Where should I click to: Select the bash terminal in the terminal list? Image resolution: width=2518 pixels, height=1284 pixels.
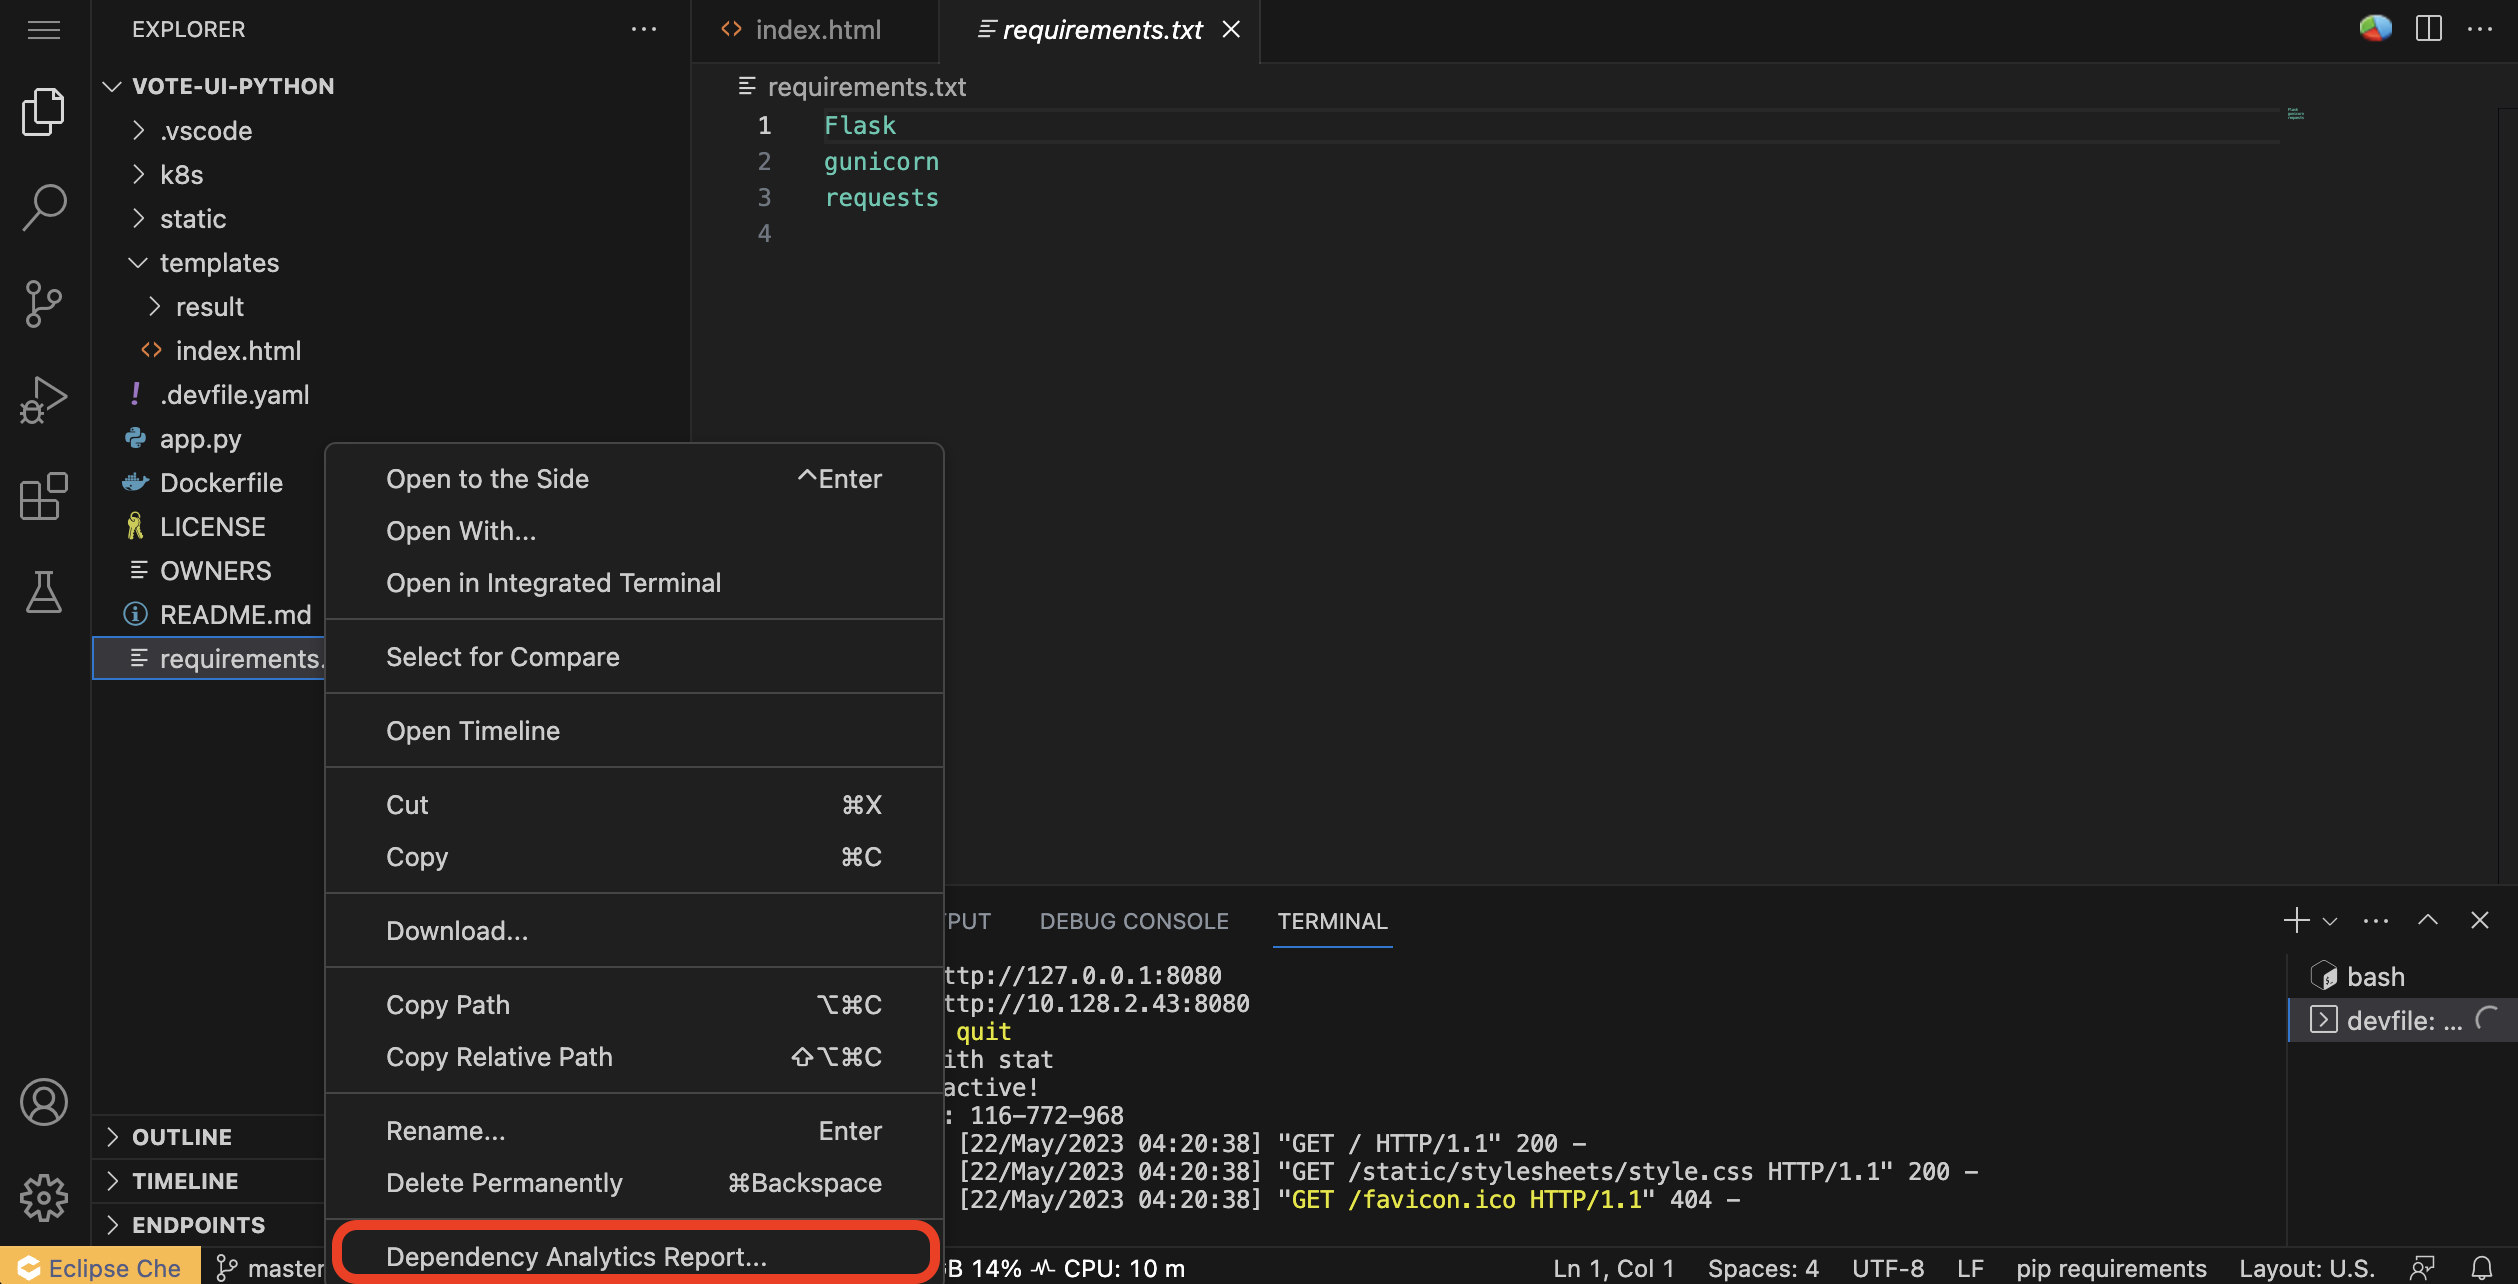[x=2376, y=976]
